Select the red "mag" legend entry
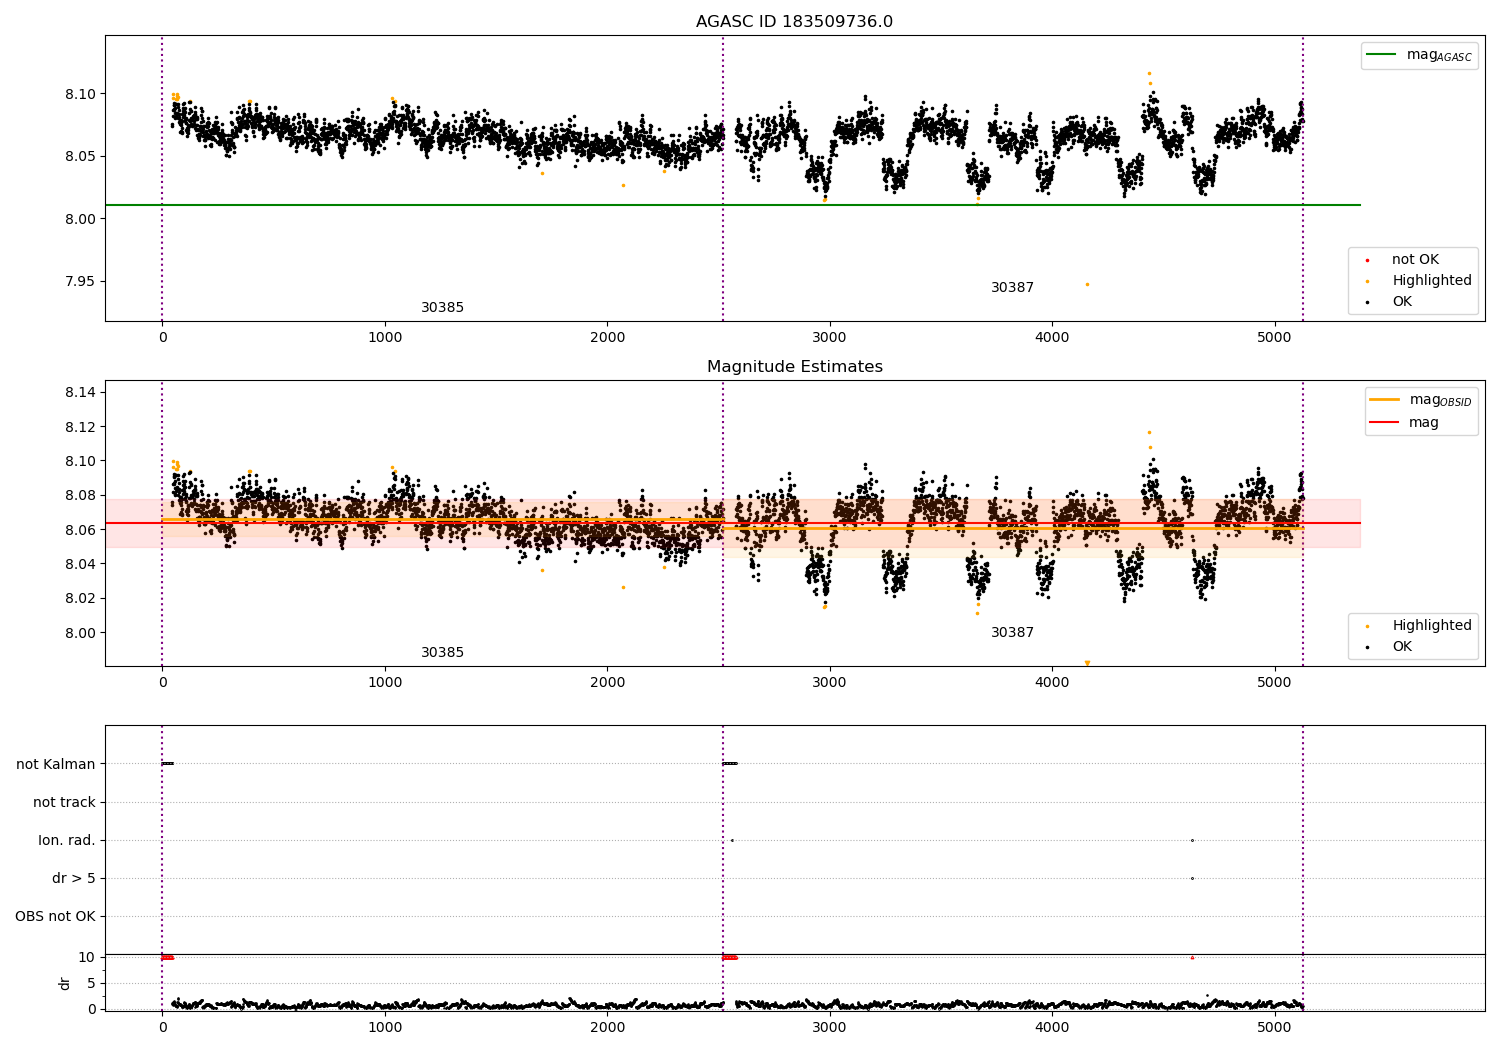This screenshot has height=1050, width=1500. tap(1404, 422)
